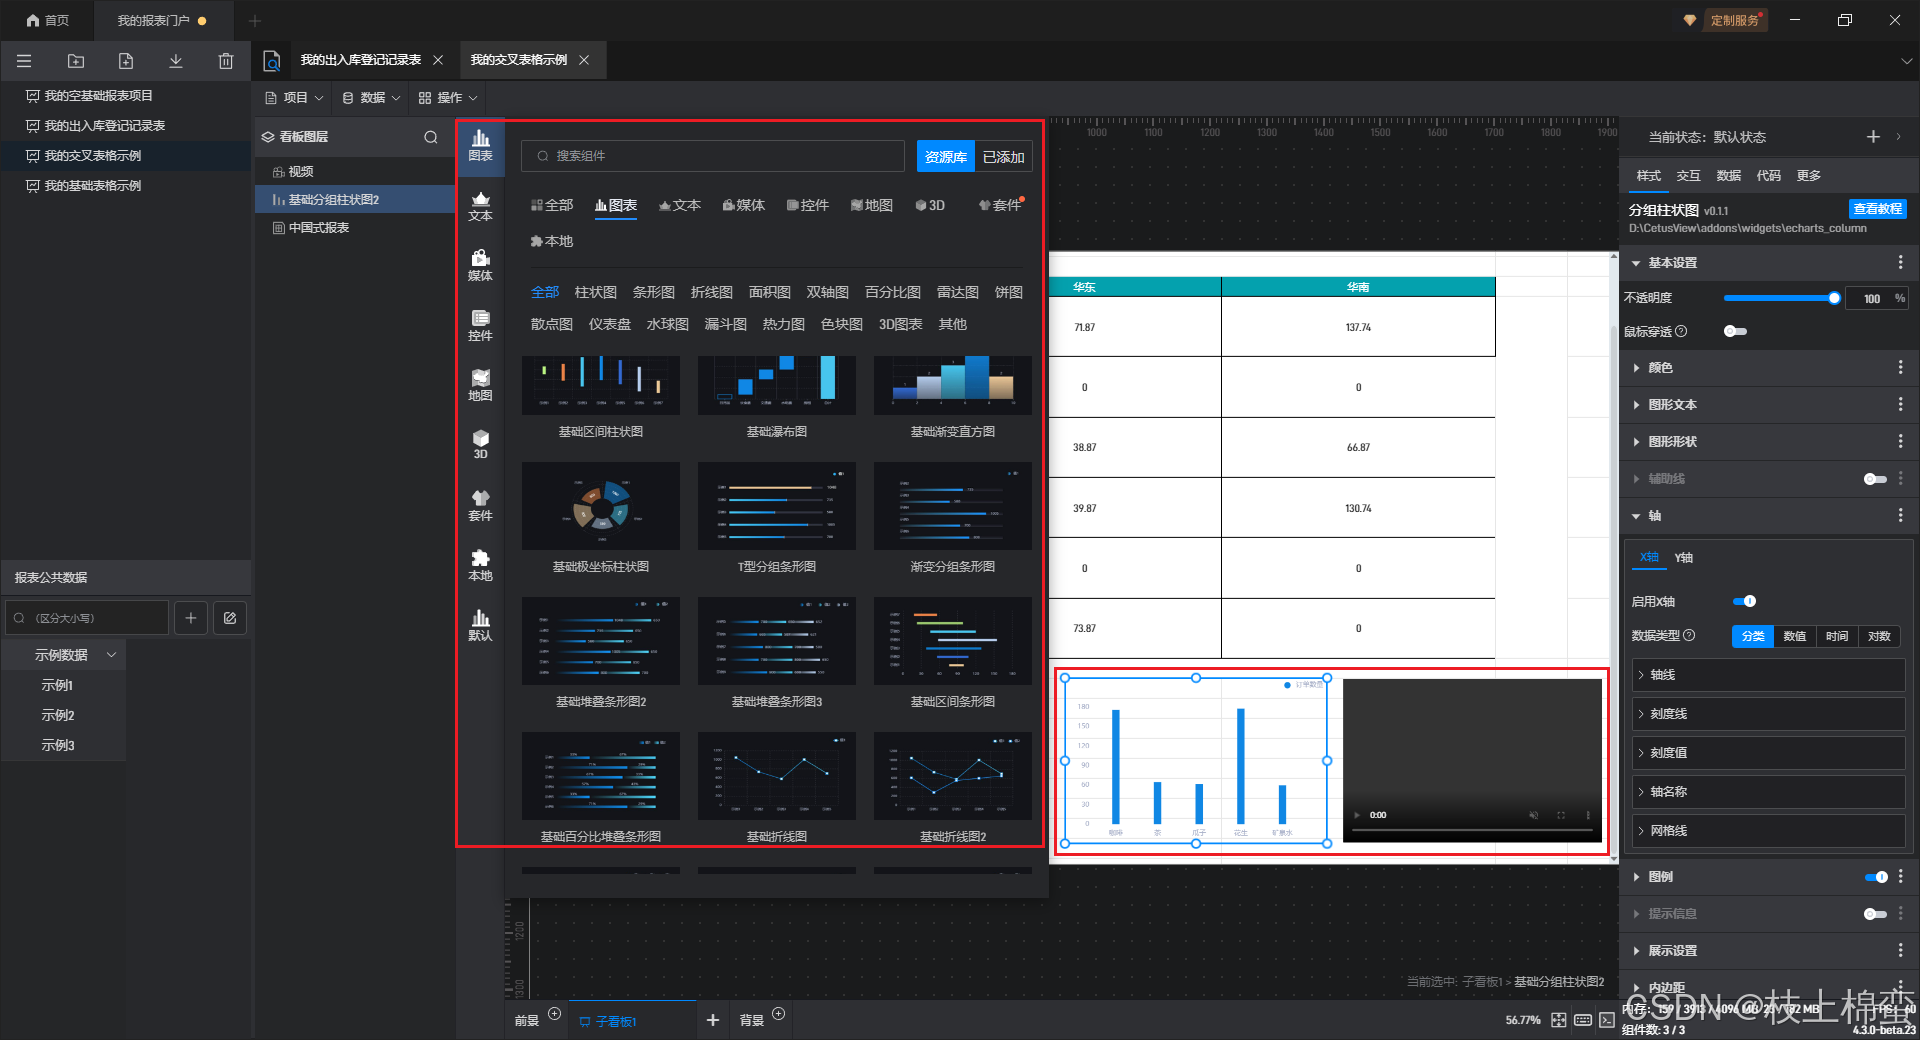Toggle the 鼠标穿透 switch
The image size is (1920, 1040).
pyautogui.click(x=1735, y=331)
